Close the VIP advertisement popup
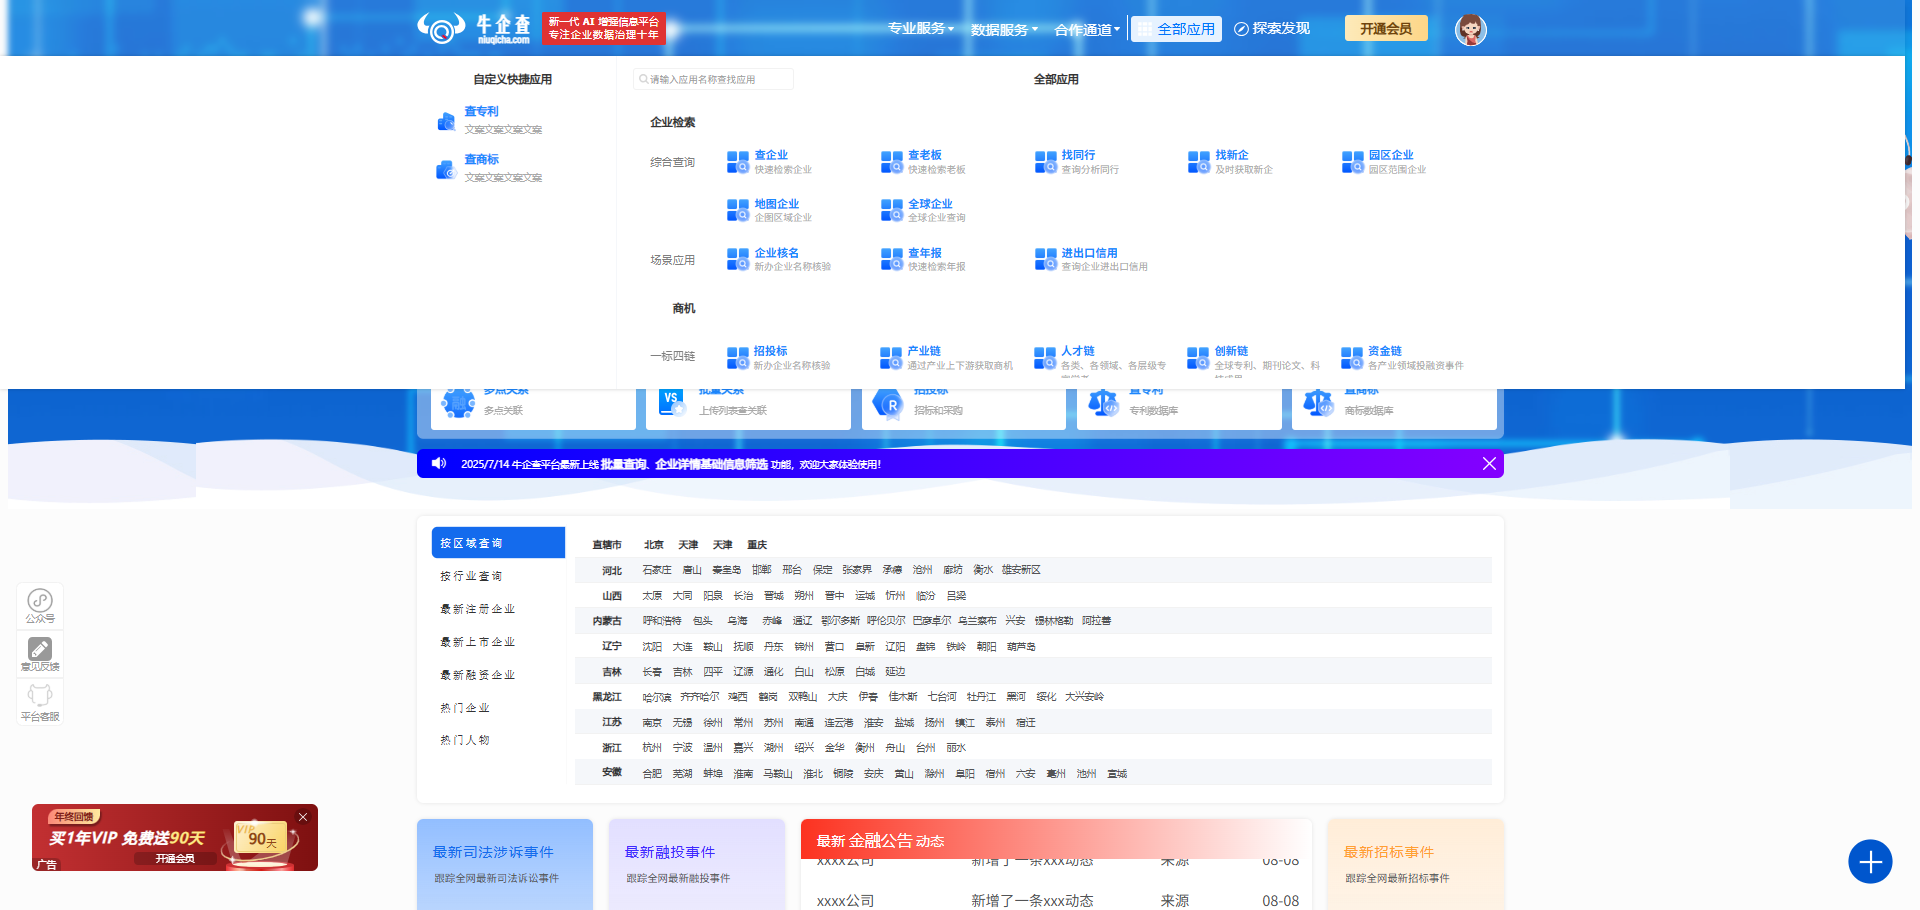The image size is (1920, 910). 303,817
